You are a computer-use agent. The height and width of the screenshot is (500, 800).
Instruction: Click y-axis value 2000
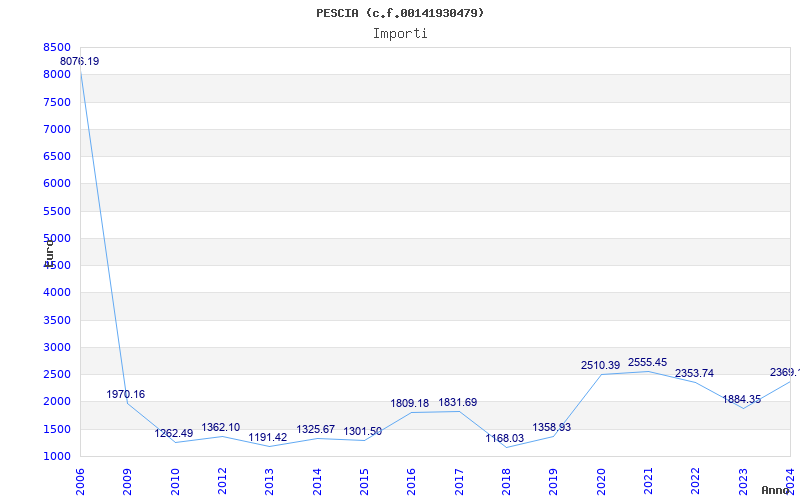tap(57, 402)
